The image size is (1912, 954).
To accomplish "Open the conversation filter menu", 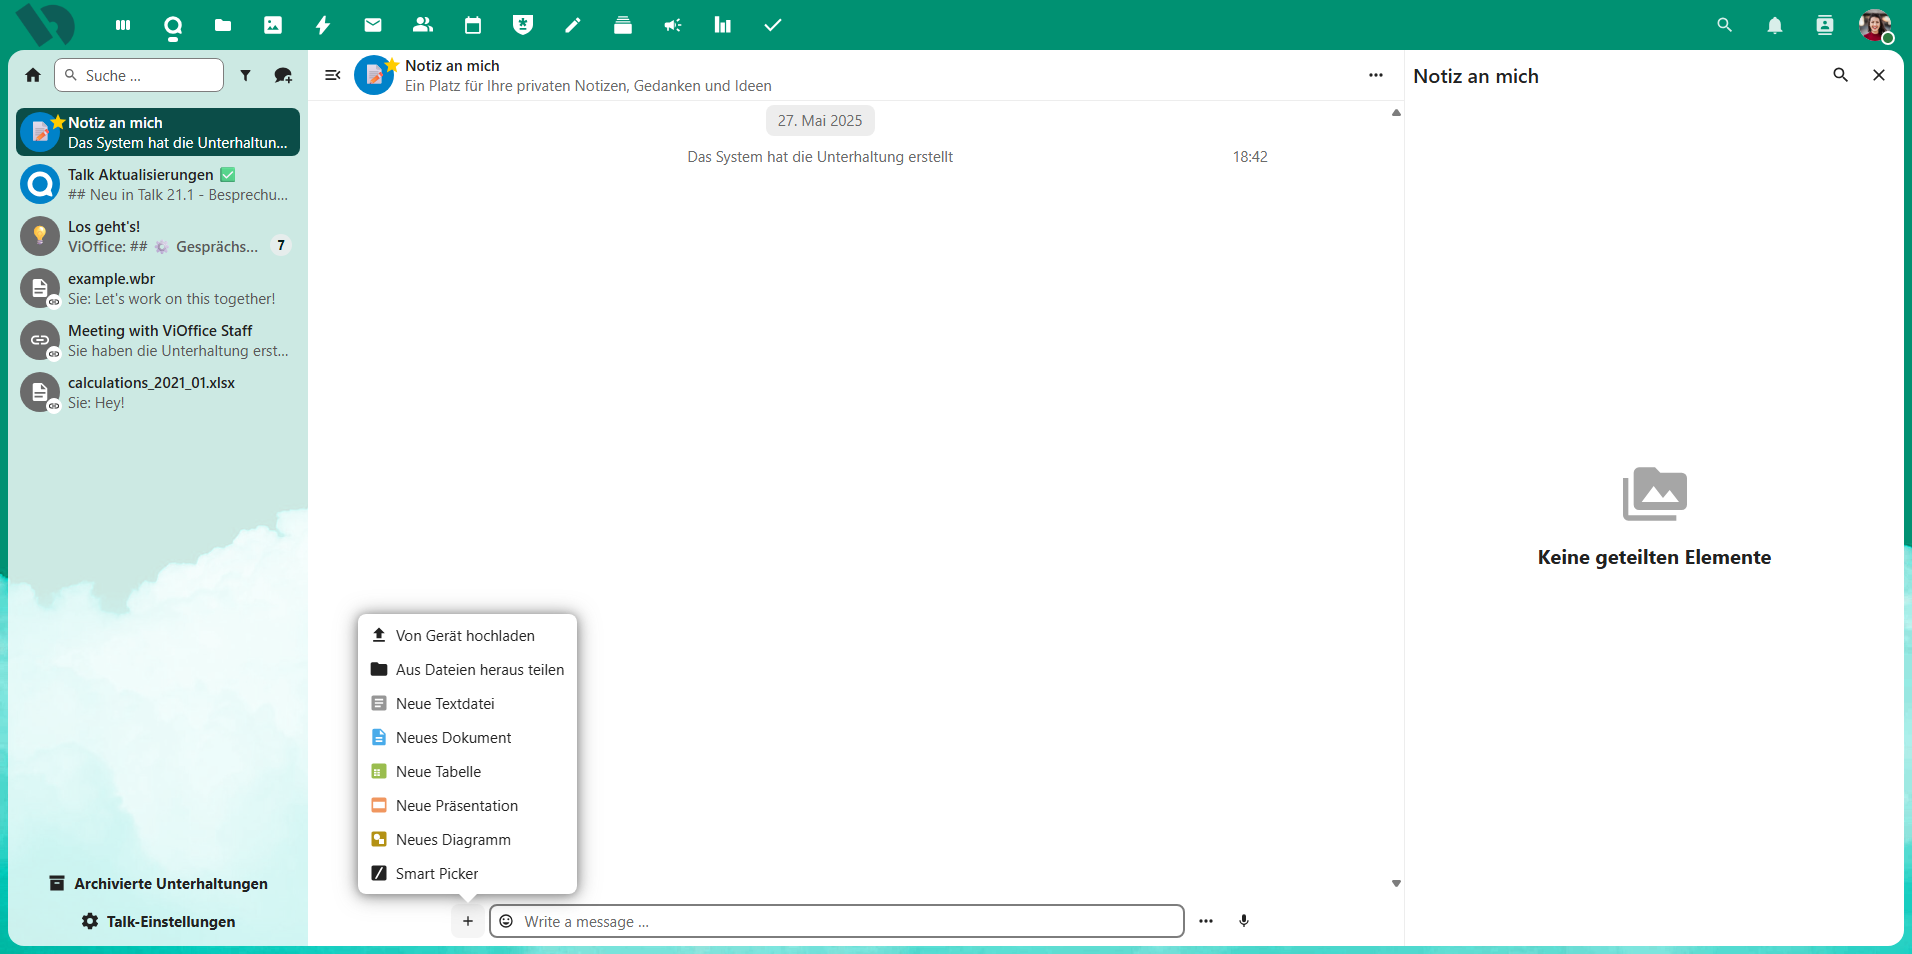I will click(245, 76).
